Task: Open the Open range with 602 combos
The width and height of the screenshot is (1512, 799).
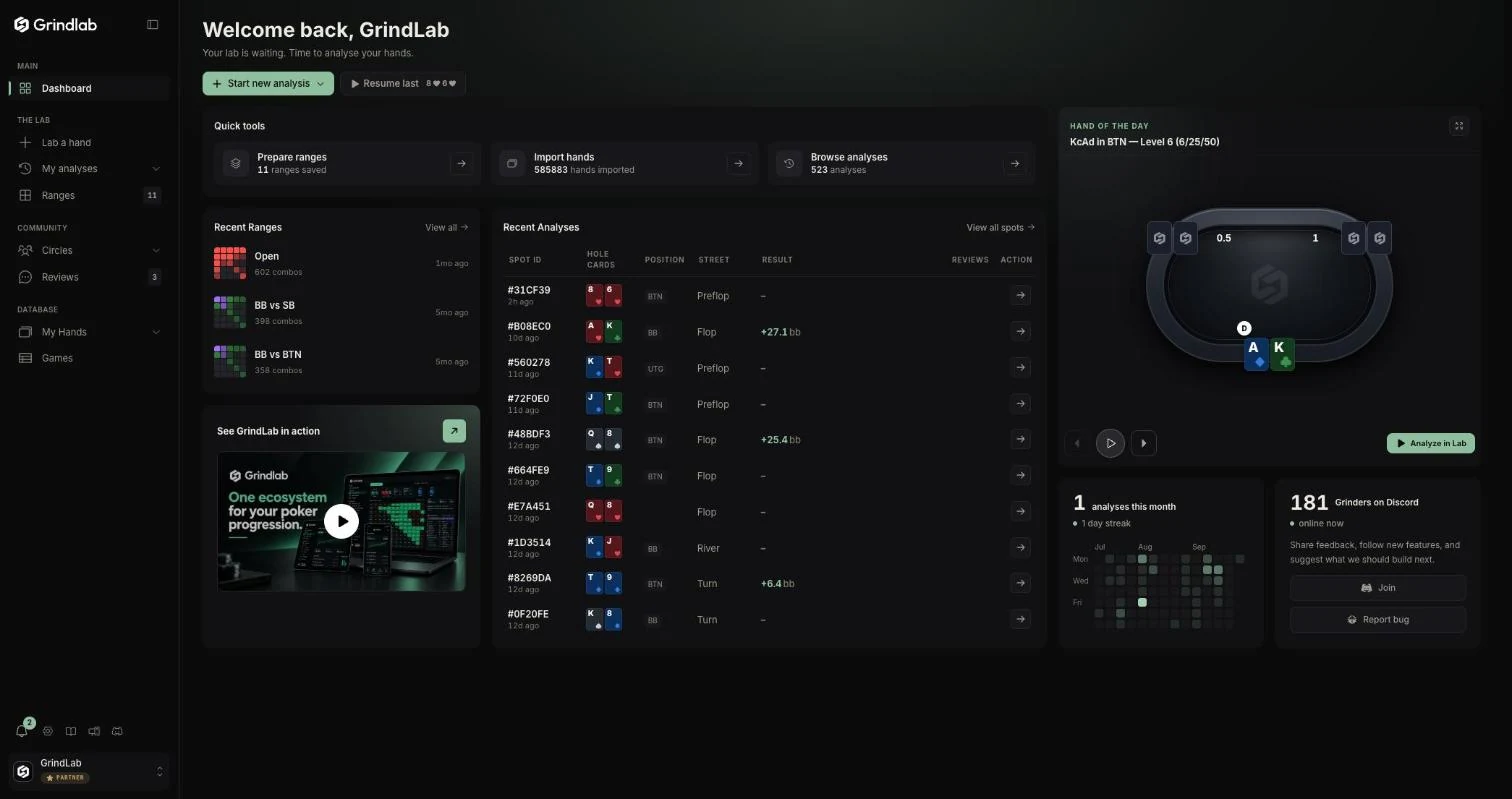Action: point(341,263)
